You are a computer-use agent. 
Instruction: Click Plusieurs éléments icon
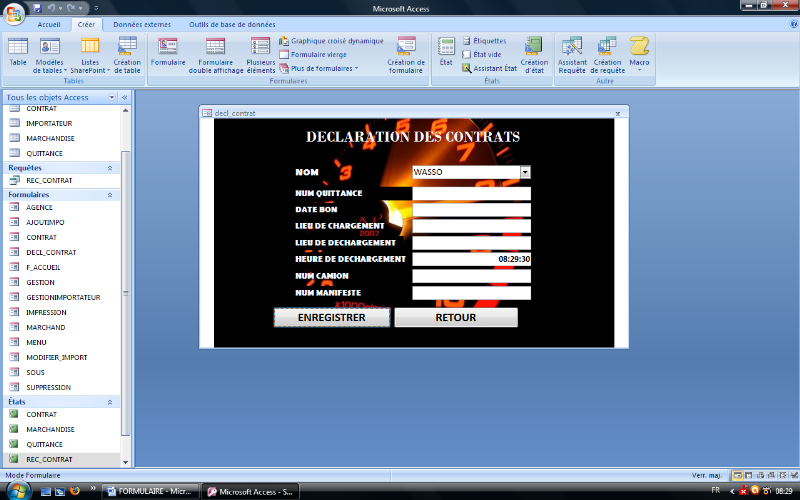261,56
